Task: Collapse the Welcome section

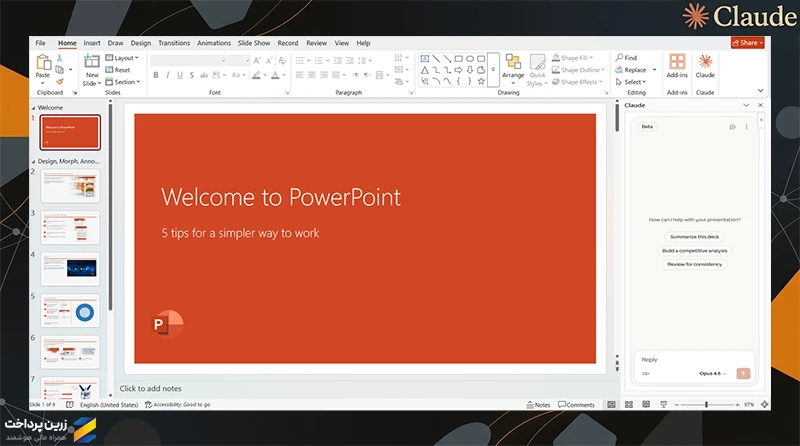Action: 34,108
